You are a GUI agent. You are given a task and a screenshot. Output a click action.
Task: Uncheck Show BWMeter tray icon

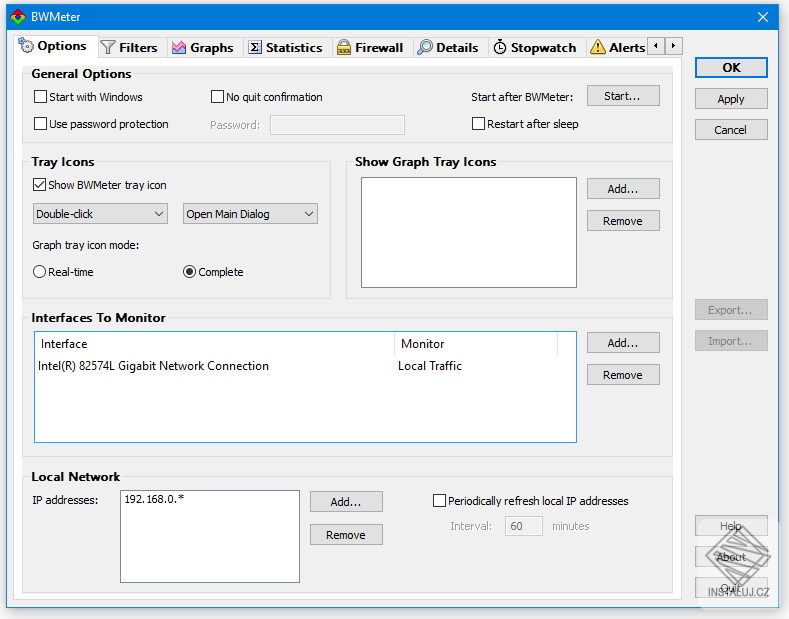click(39, 185)
